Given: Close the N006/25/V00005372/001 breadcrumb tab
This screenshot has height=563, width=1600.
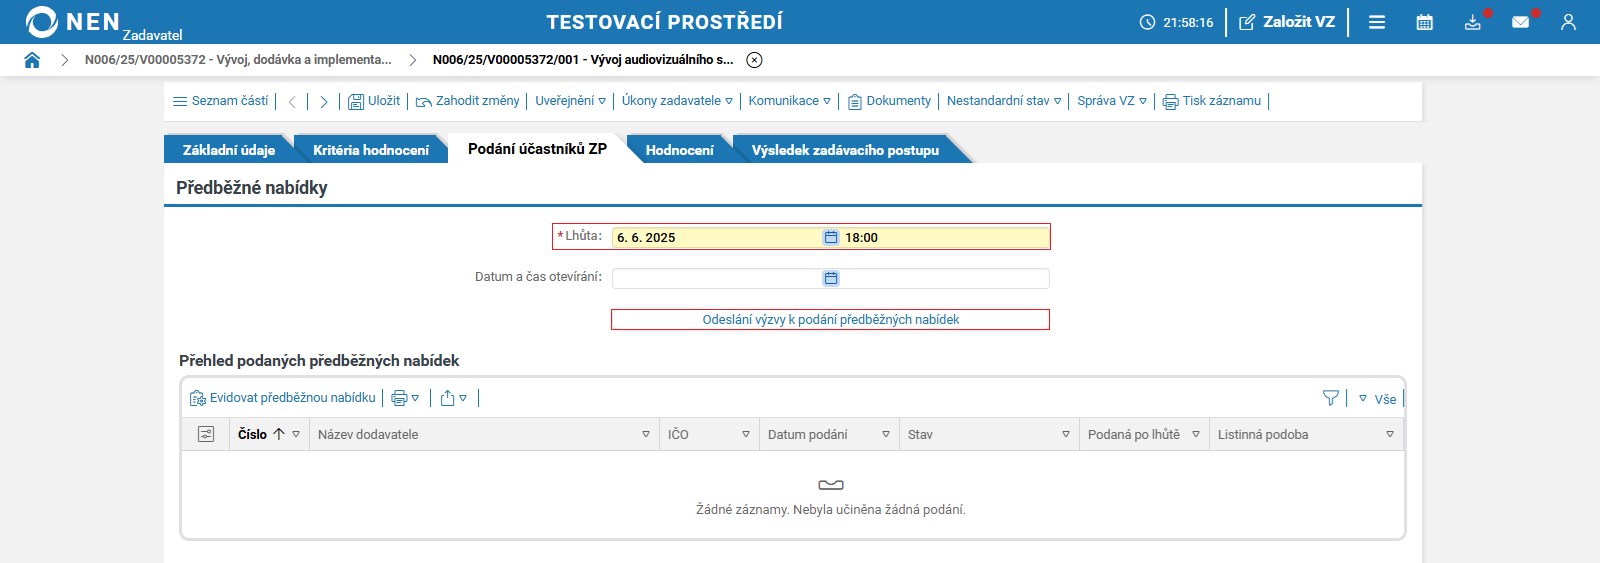Looking at the screenshot, I should pyautogui.click(x=755, y=60).
